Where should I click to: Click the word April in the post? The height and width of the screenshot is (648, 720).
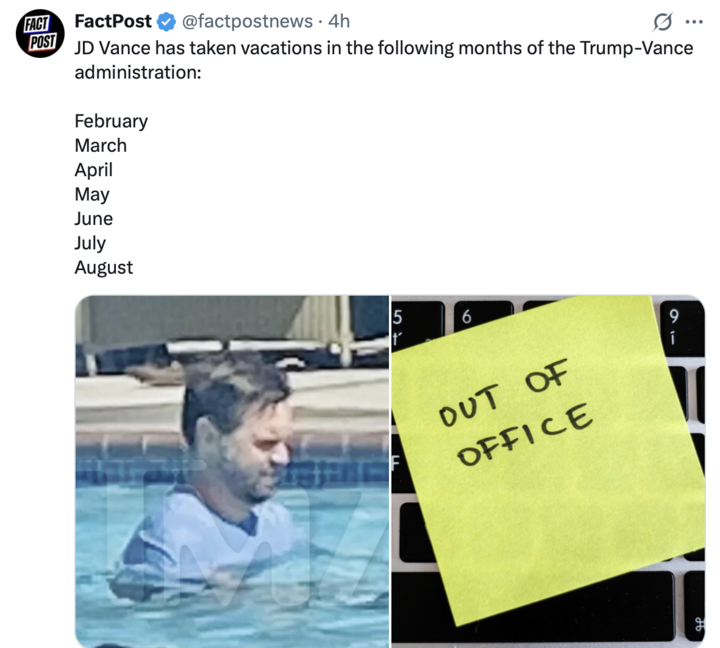(x=94, y=170)
